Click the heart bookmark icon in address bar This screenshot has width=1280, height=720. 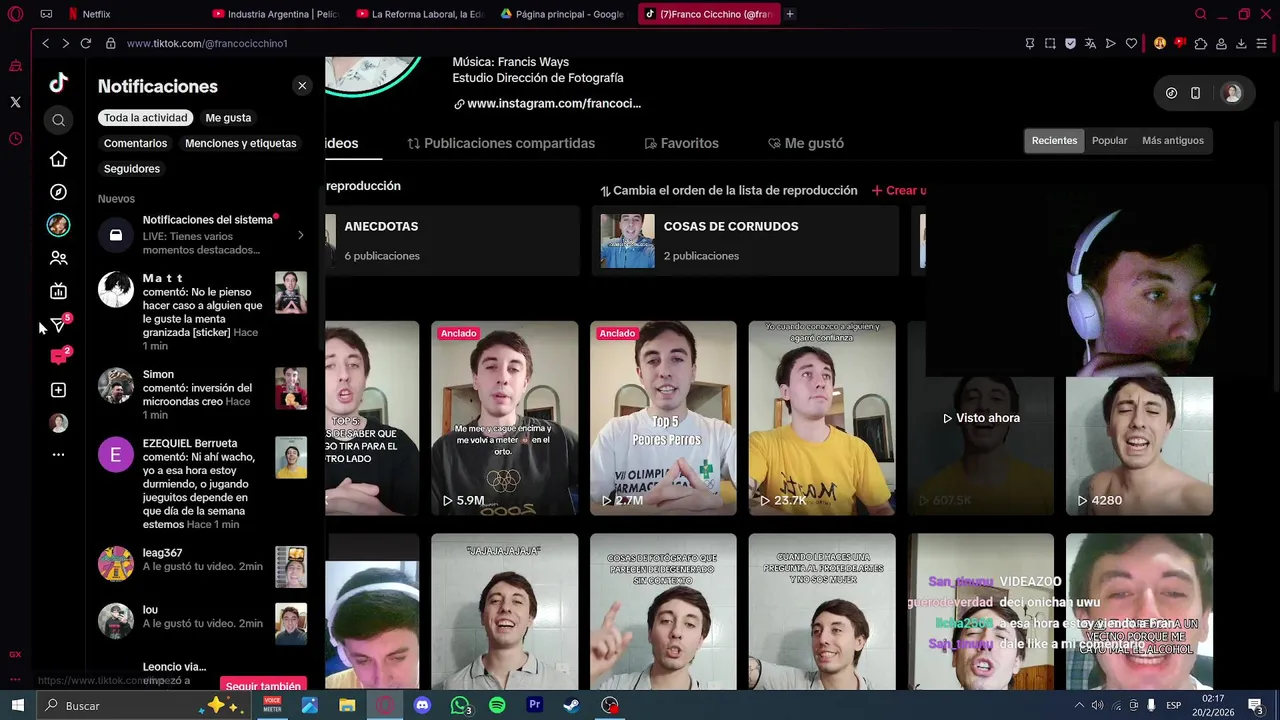tap(1131, 43)
